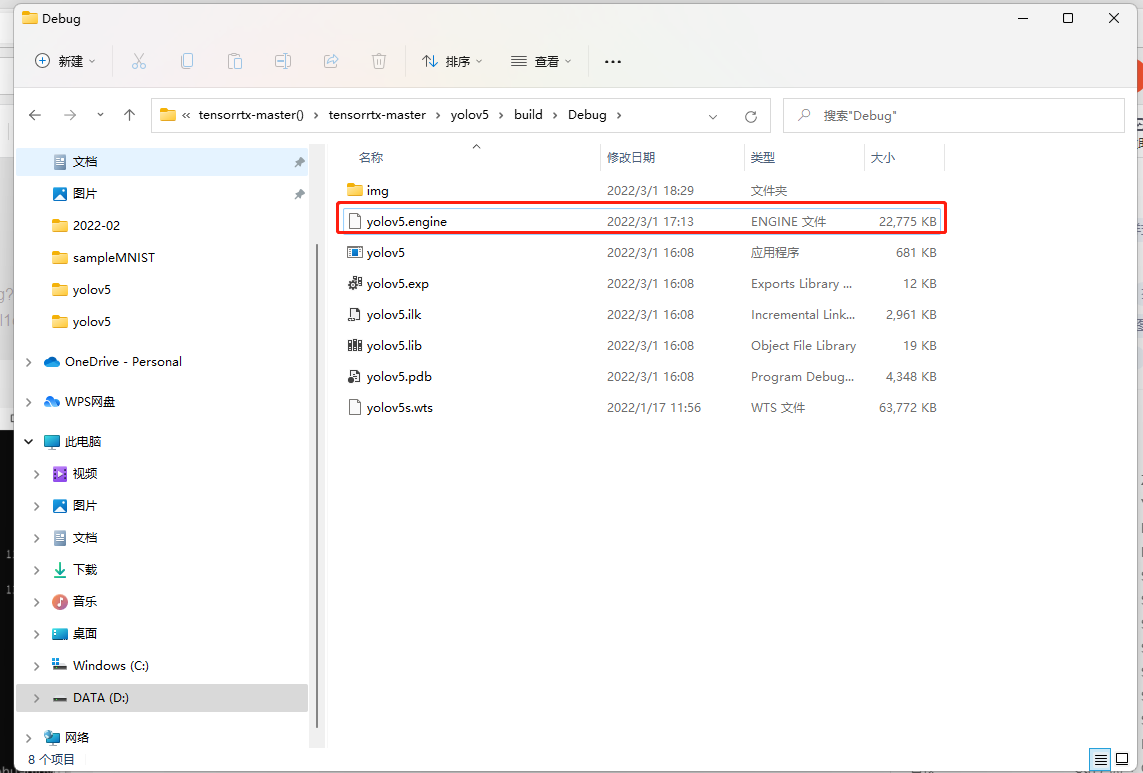This screenshot has height=773, width=1143.
Task: Switch to details view in status bar
Action: coord(1101,760)
